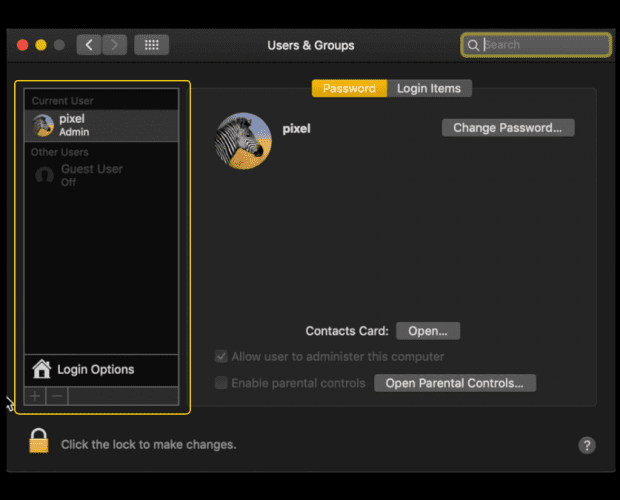The width and height of the screenshot is (620, 500).
Task: Toggle Allow user to administer this computer
Action: (221, 357)
